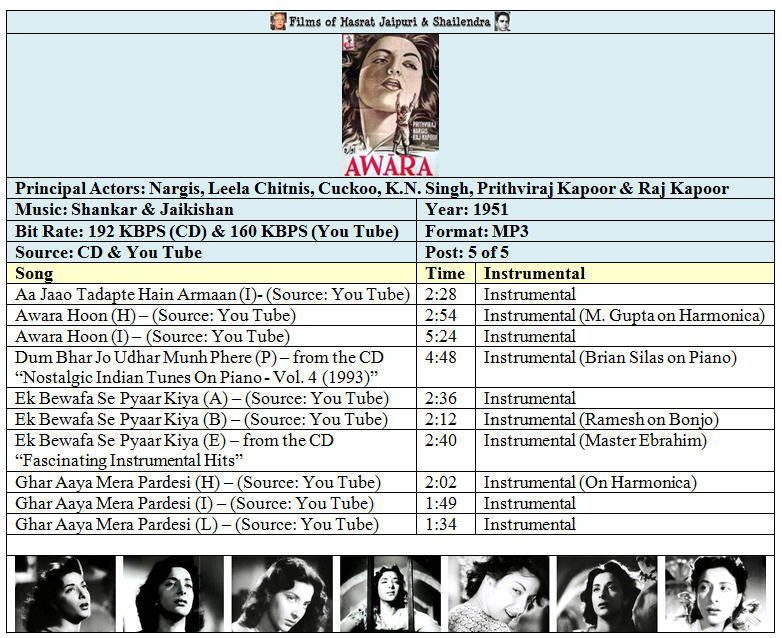Click the time value 1:49
Screen dimensions: 782x638
(440, 503)
